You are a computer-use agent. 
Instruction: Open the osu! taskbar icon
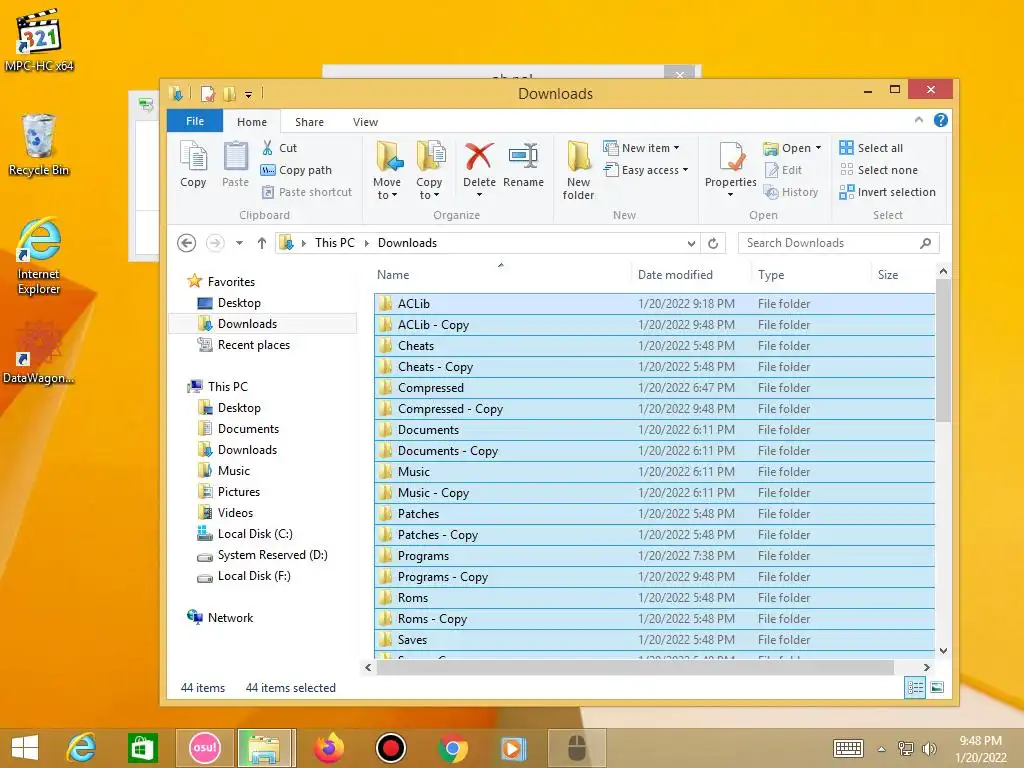[204, 748]
